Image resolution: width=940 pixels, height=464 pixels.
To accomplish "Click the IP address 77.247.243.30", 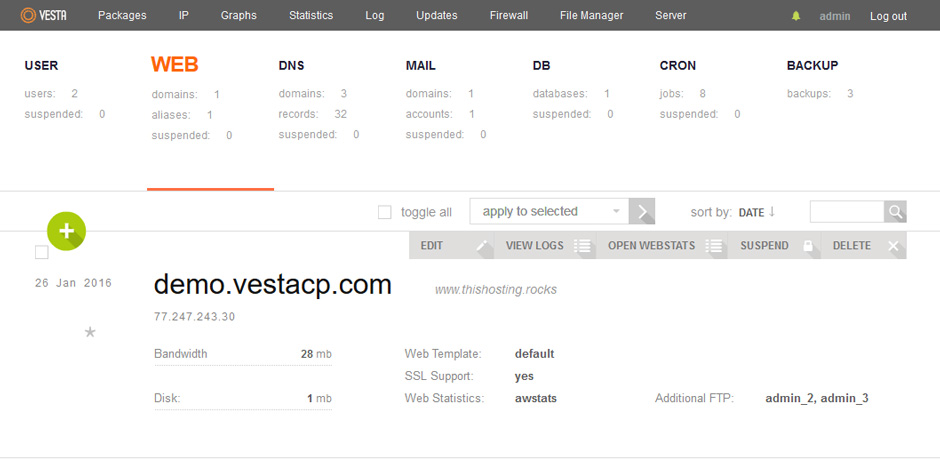I will tap(195, 317).
